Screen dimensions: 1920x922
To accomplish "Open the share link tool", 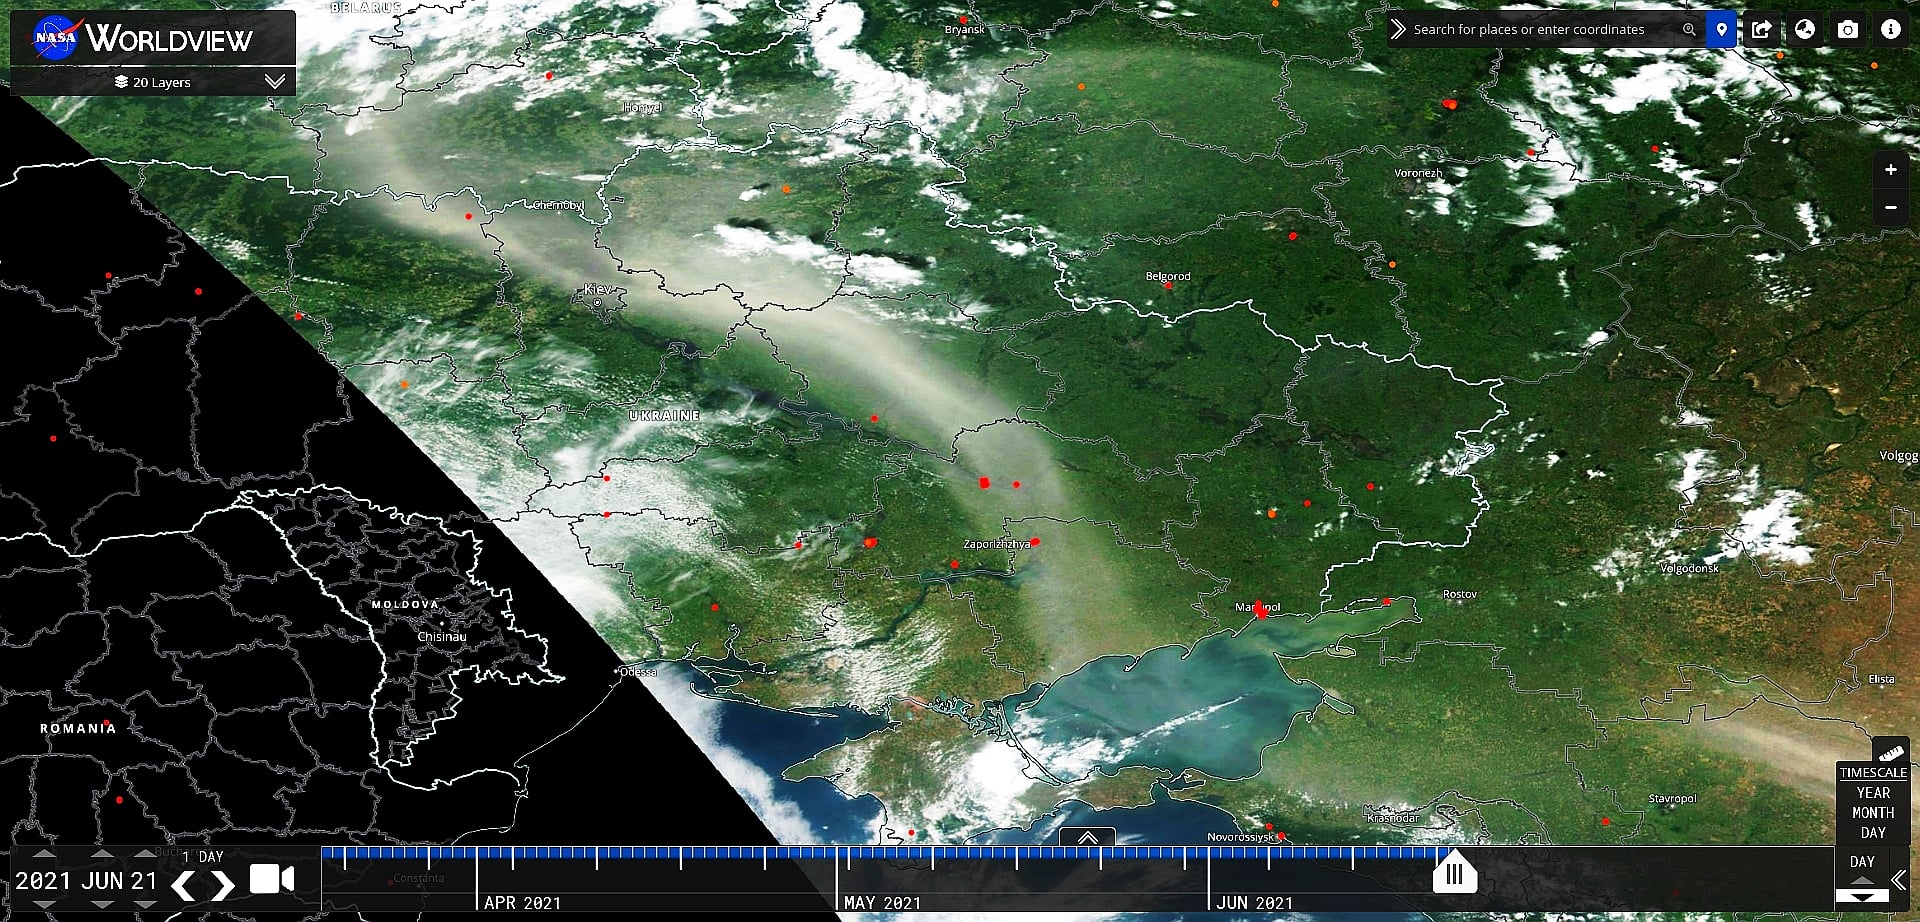I will 1762,30.
